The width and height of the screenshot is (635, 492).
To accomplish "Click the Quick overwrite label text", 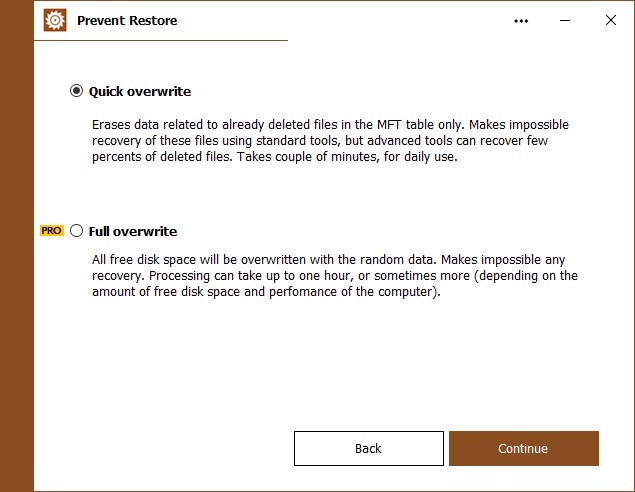I will tap(140, 92).
